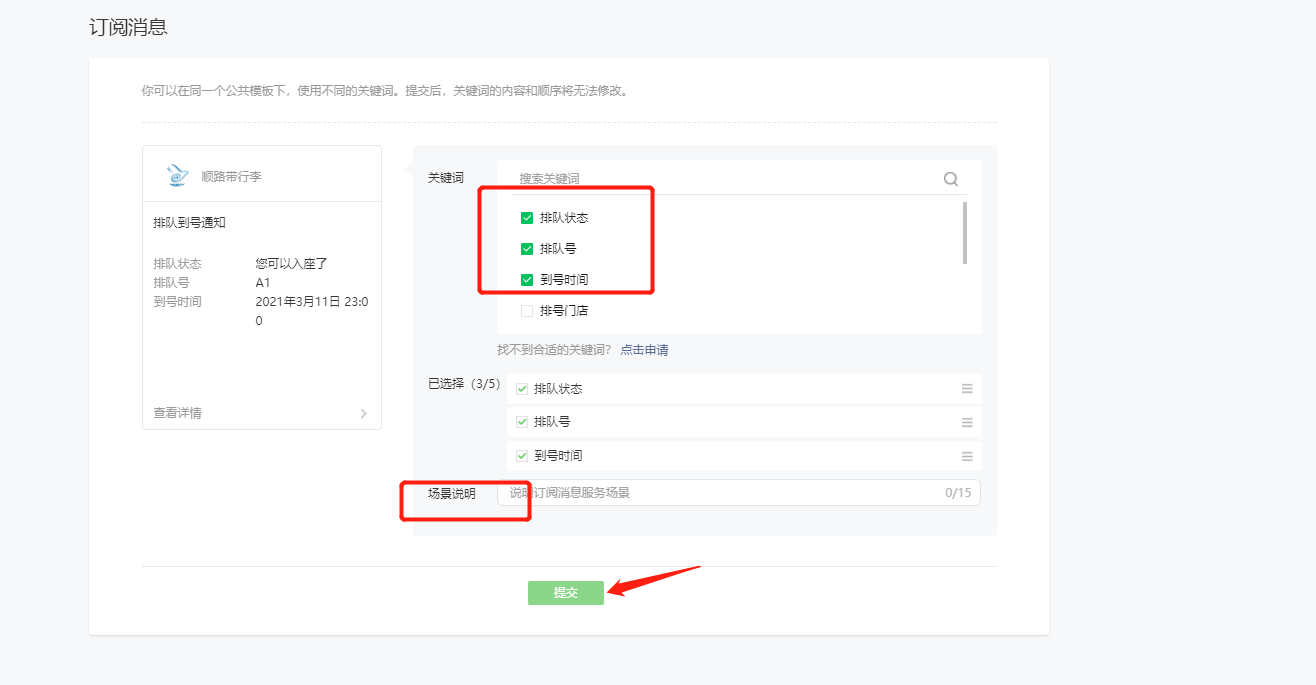Uncheck 排队状态 keyword checkbox in list
1316x685 pixels.
(x=527, y=218)
